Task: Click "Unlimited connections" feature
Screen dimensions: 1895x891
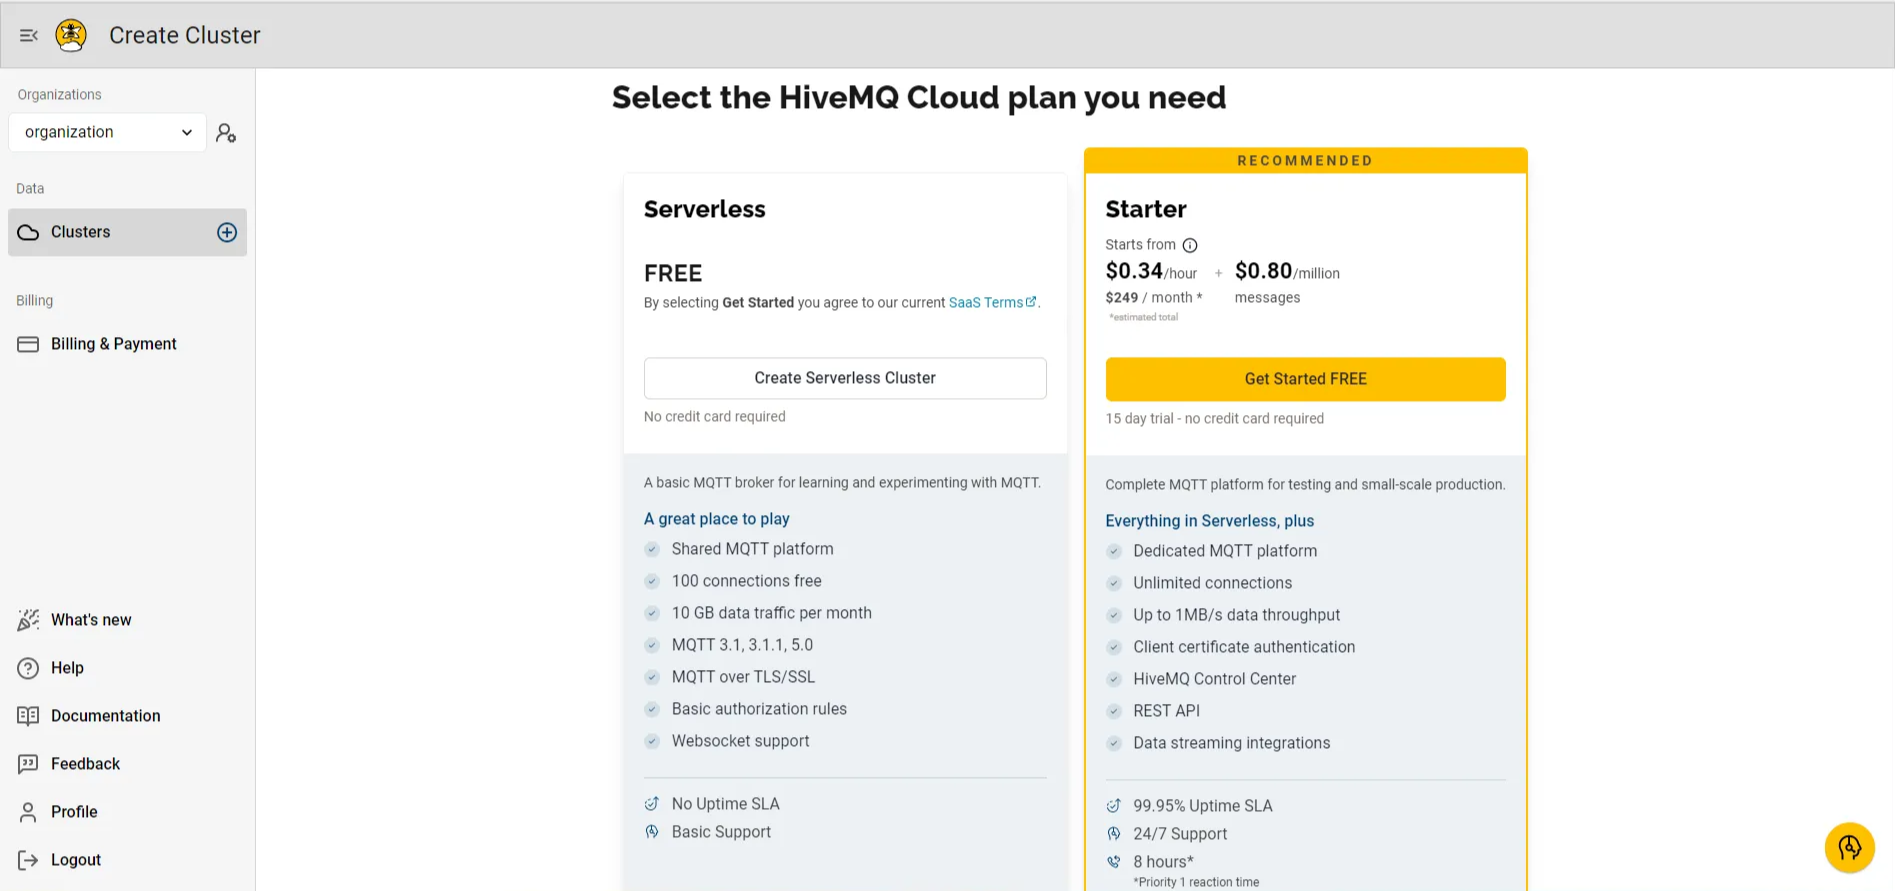Action: point(1212,583)
